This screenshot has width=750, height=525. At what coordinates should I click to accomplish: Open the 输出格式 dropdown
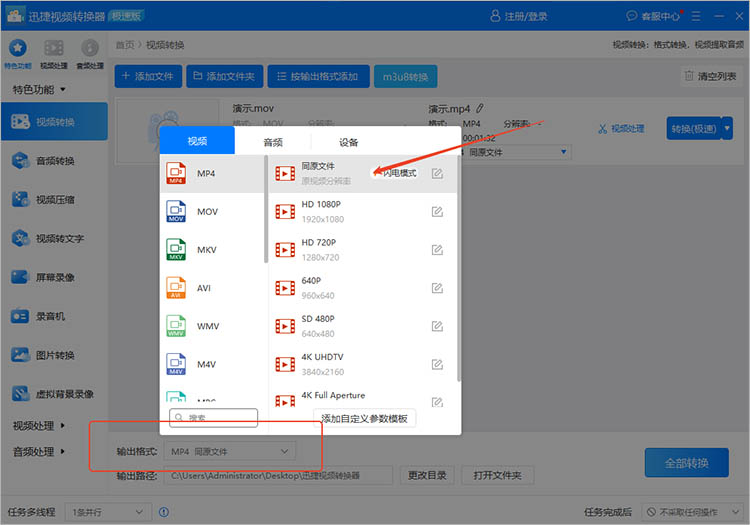click(230, 451)
